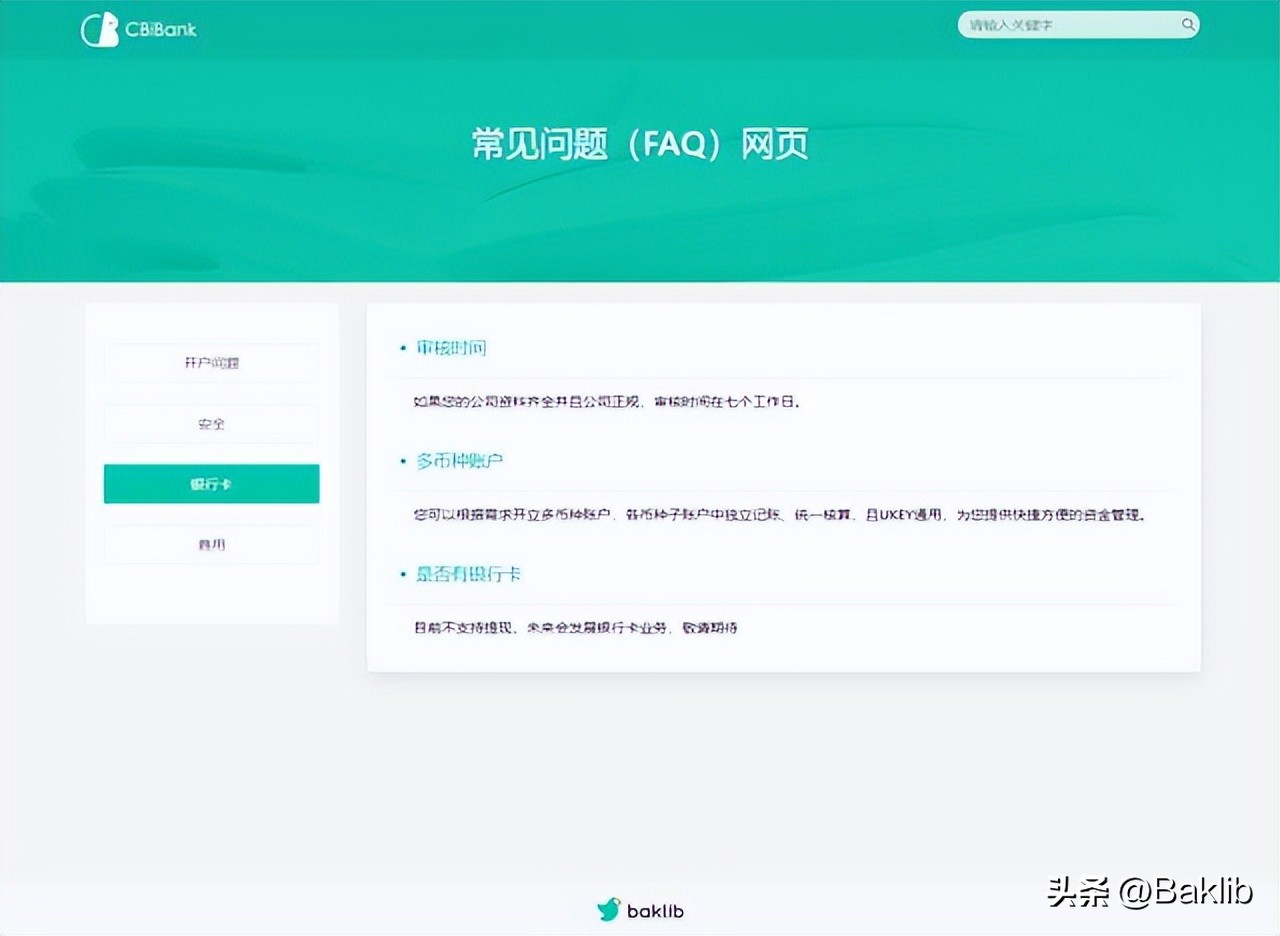The width and height of the screenshot is (1280, 936).
Task: Switch to the 安全 category
Action: pyautogui.click(x=211, y=423)
